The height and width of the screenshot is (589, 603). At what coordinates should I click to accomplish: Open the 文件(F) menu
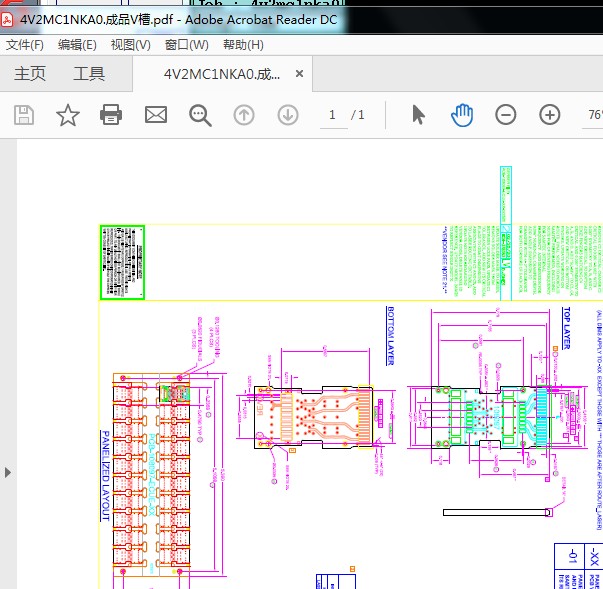pos(25,45)
